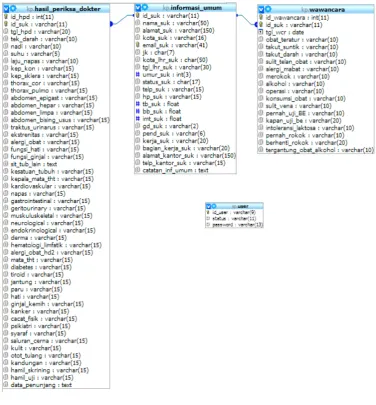Select the kp.wawancara table title

coord(323,9)
